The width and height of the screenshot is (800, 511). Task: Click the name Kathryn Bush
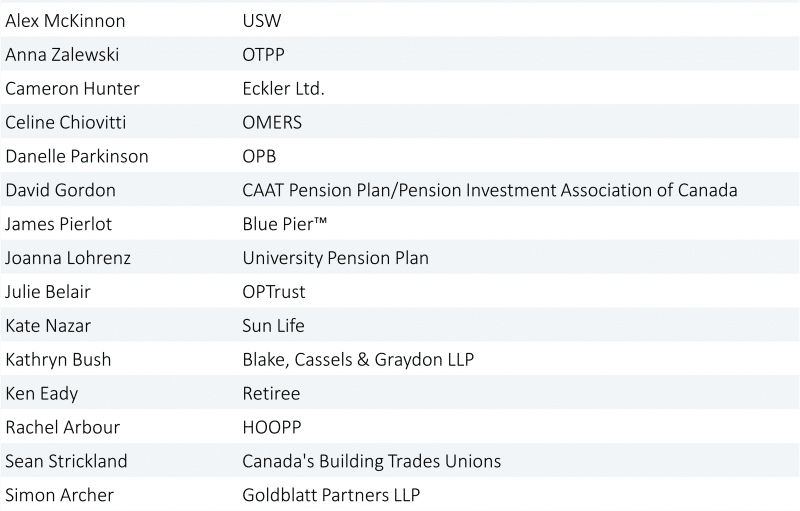58,359
